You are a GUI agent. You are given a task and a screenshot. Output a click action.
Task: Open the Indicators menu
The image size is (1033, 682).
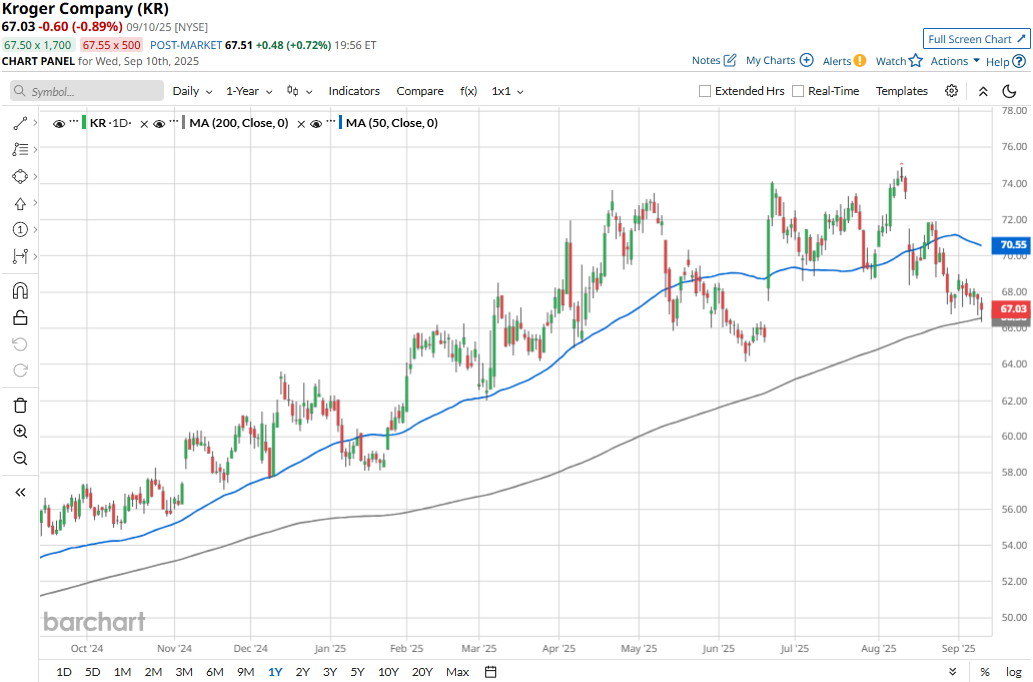[x=354, y=91]
